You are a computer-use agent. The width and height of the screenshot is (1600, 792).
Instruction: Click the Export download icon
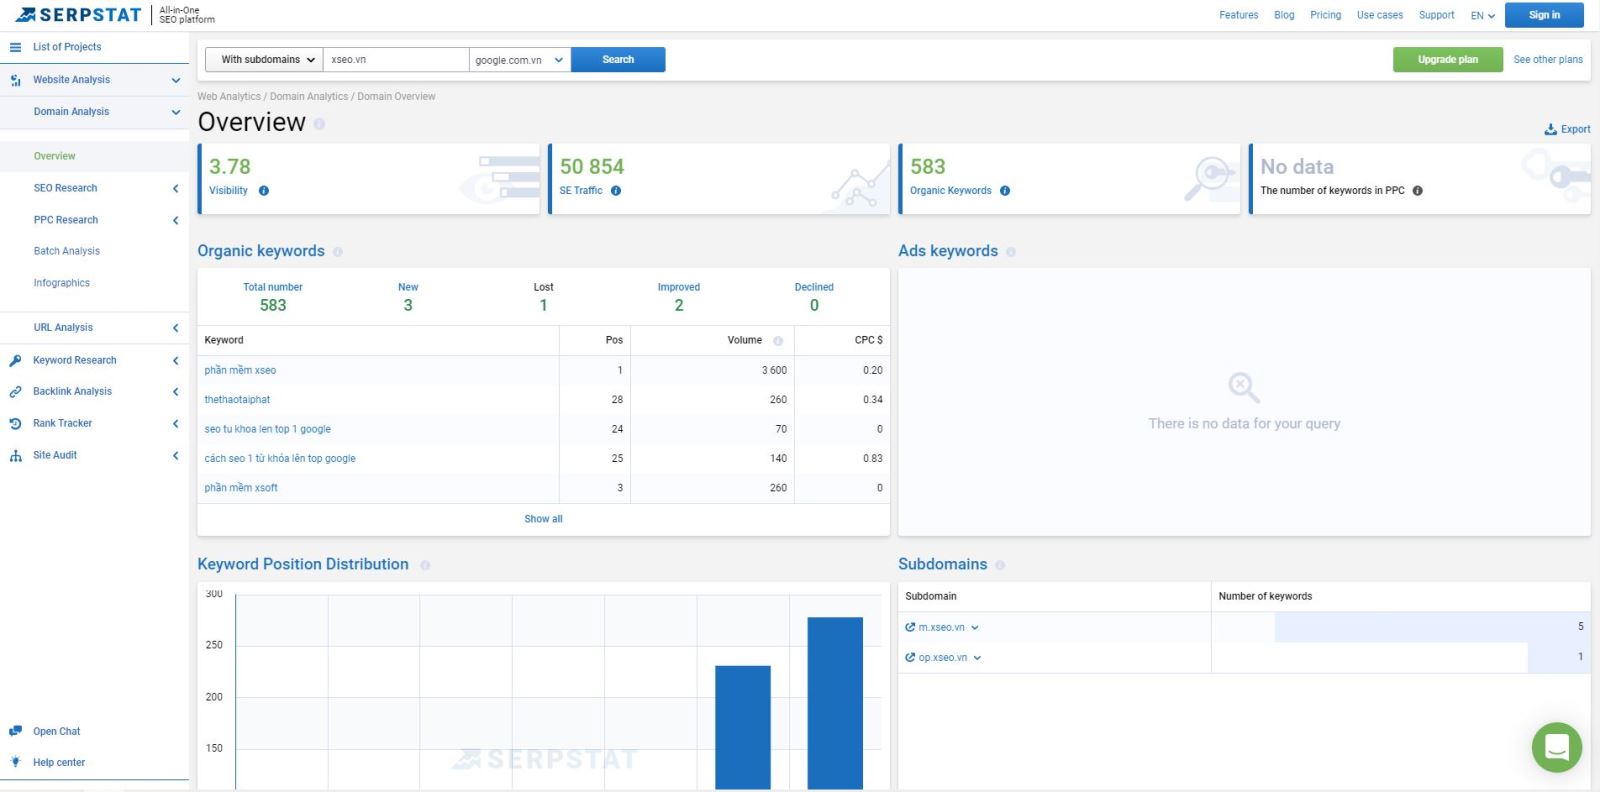coord(1550,129)
